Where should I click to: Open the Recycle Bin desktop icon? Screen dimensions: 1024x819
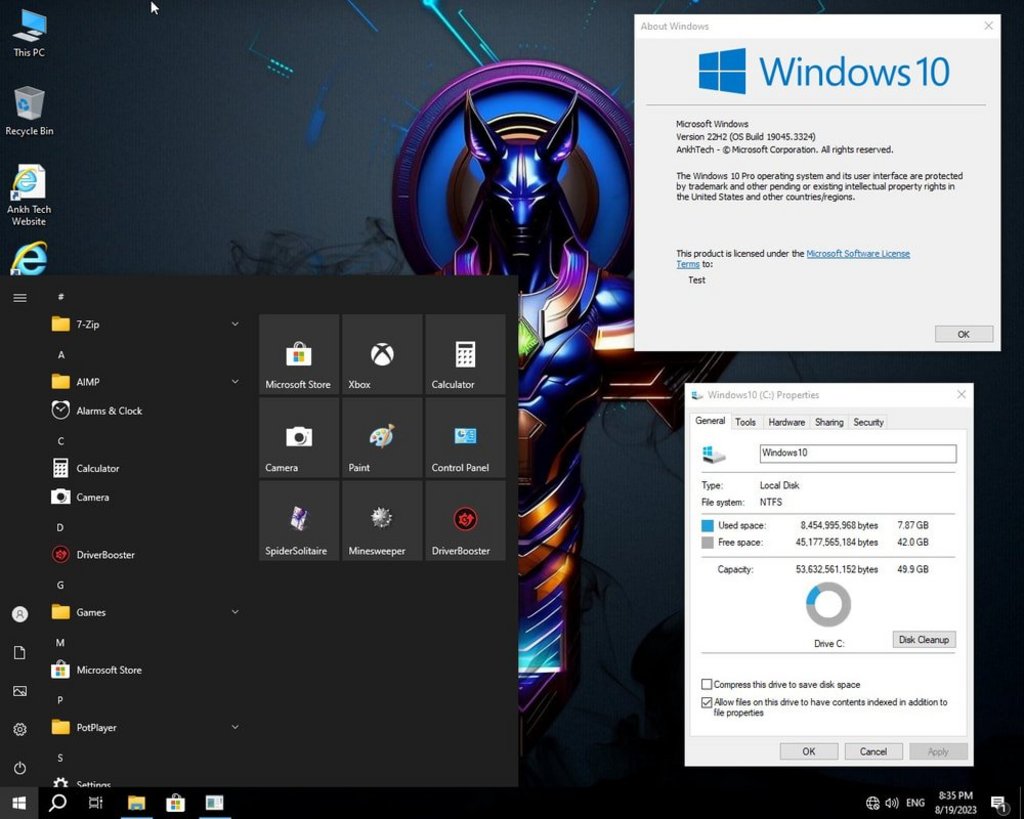pos(29,111)
